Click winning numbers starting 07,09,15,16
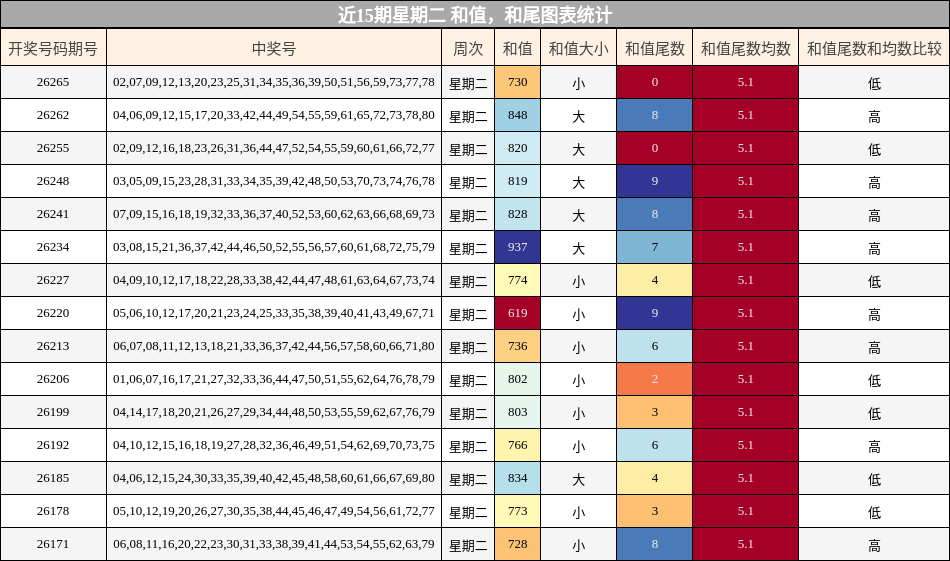This screenshot has height=561, width=950. pyautogui.click(x=274, y=214)
